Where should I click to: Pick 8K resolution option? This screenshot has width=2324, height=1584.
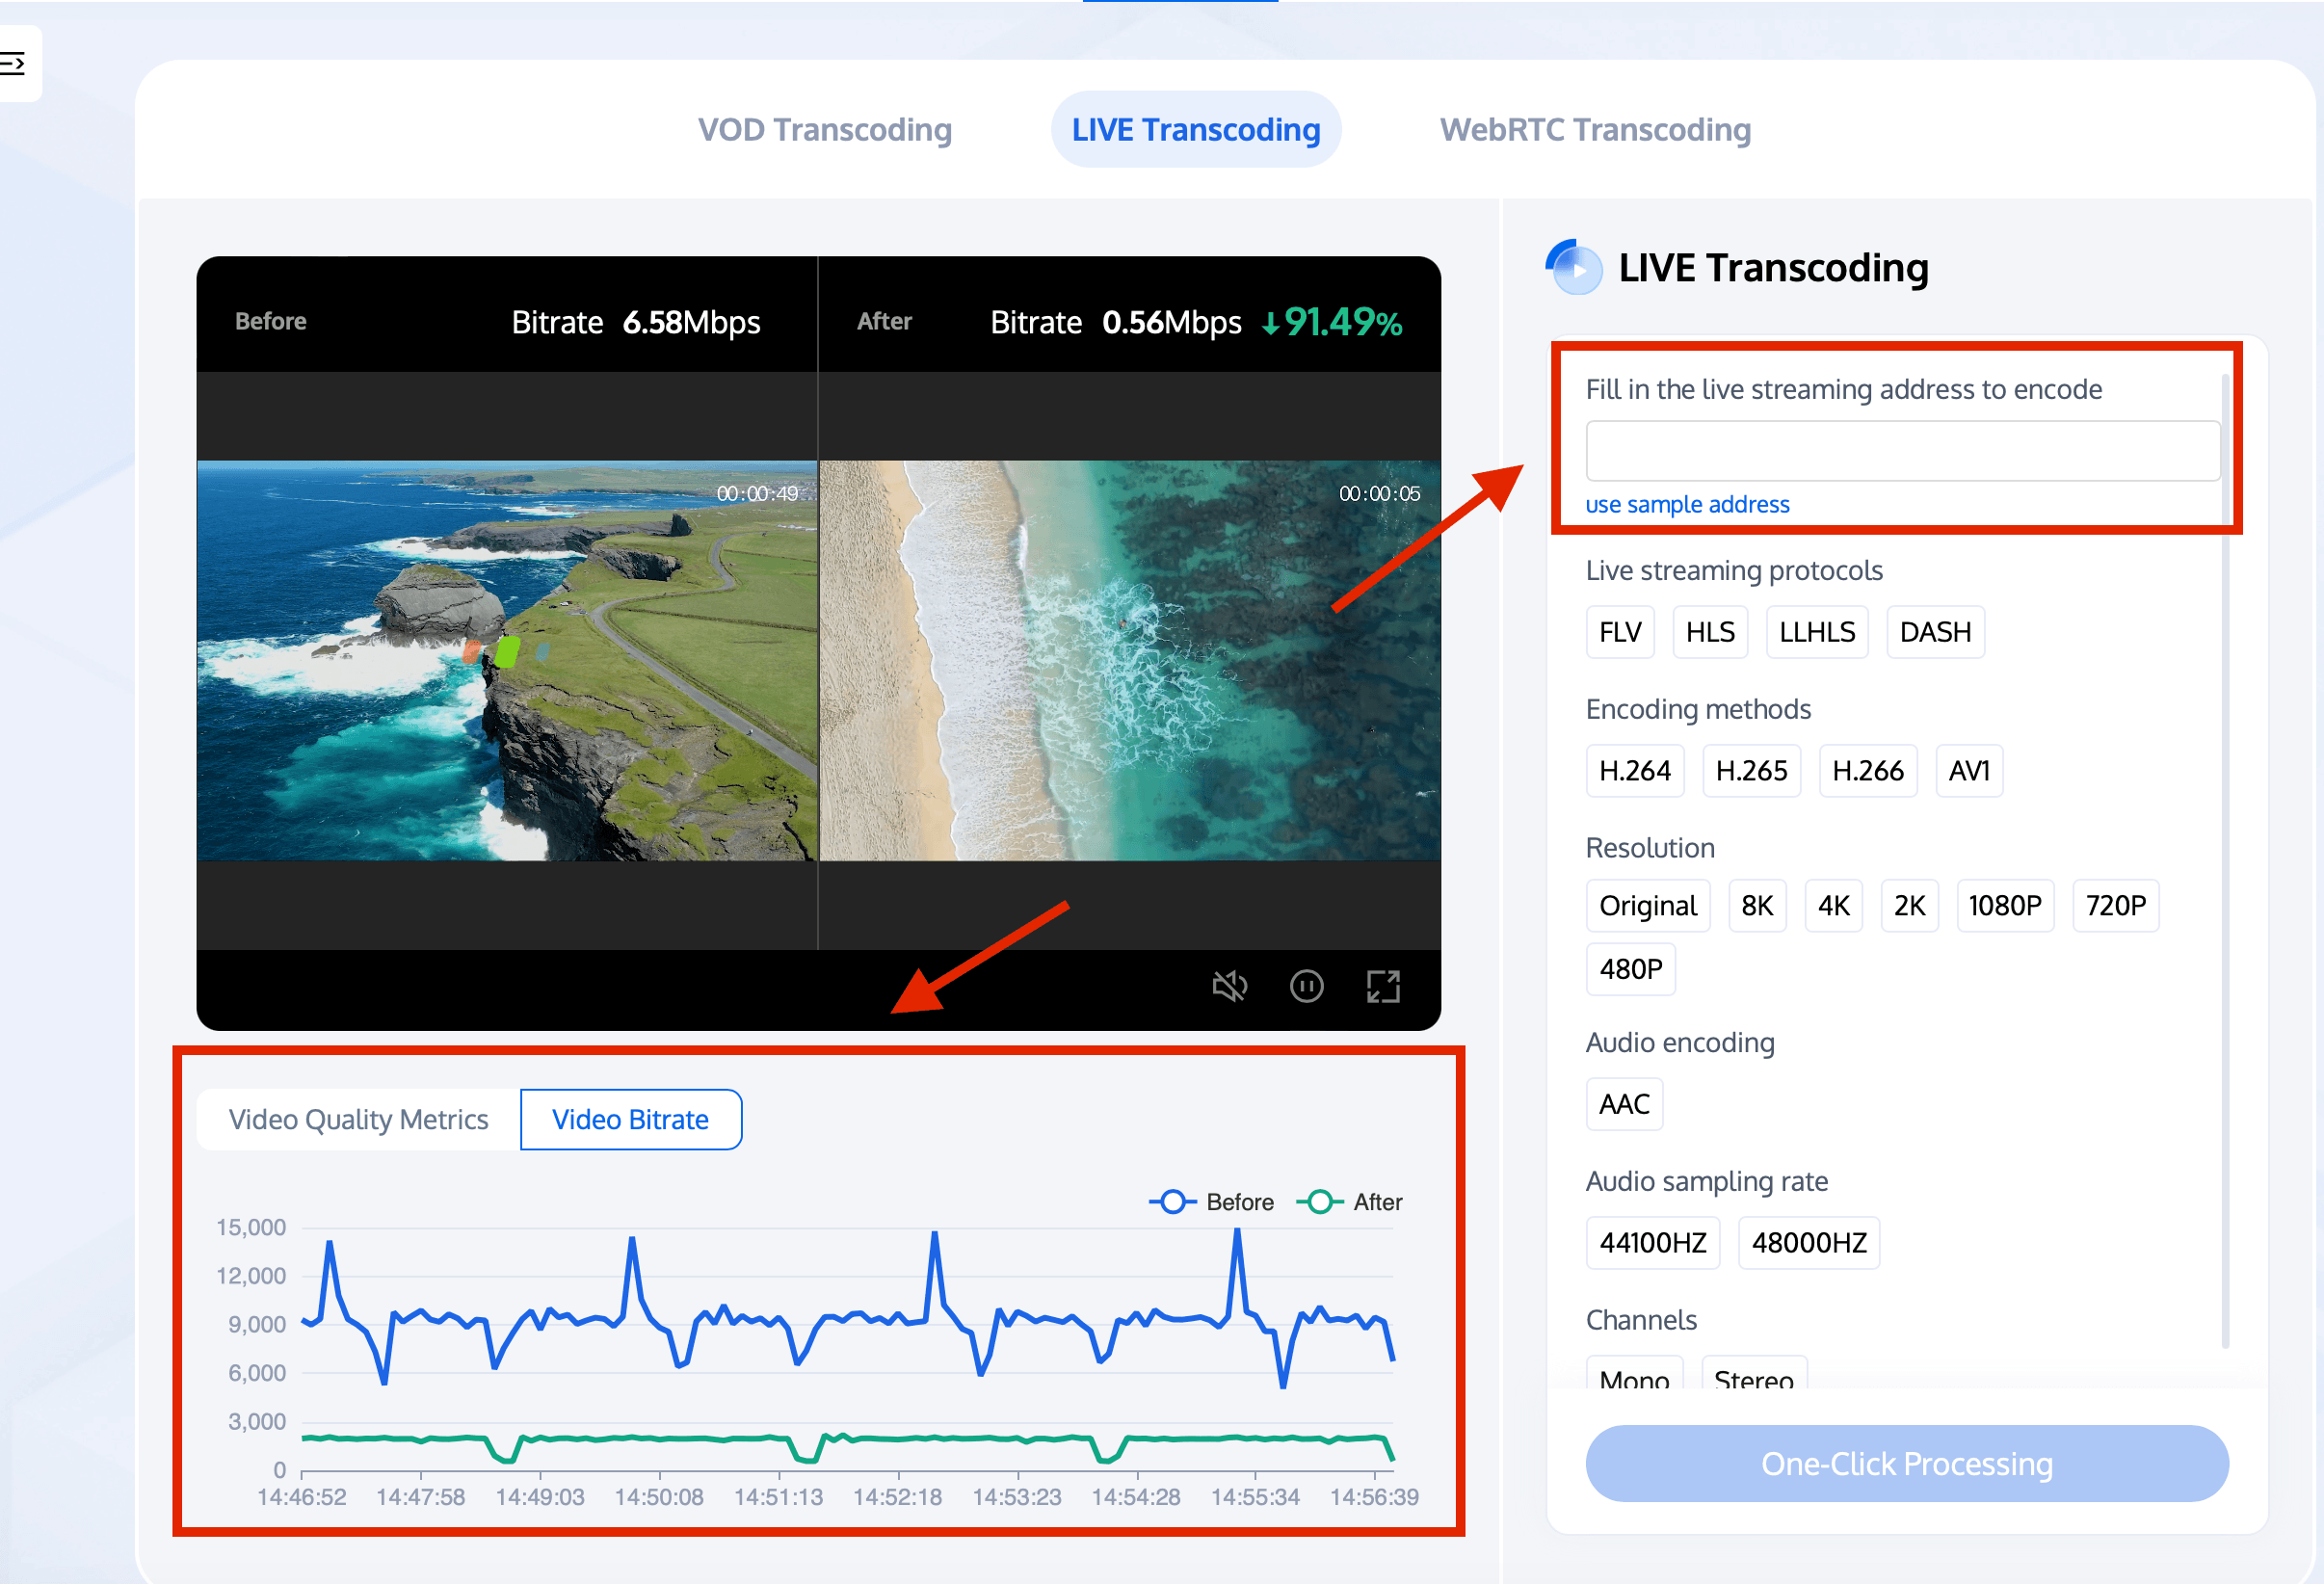coord(1757,906)
